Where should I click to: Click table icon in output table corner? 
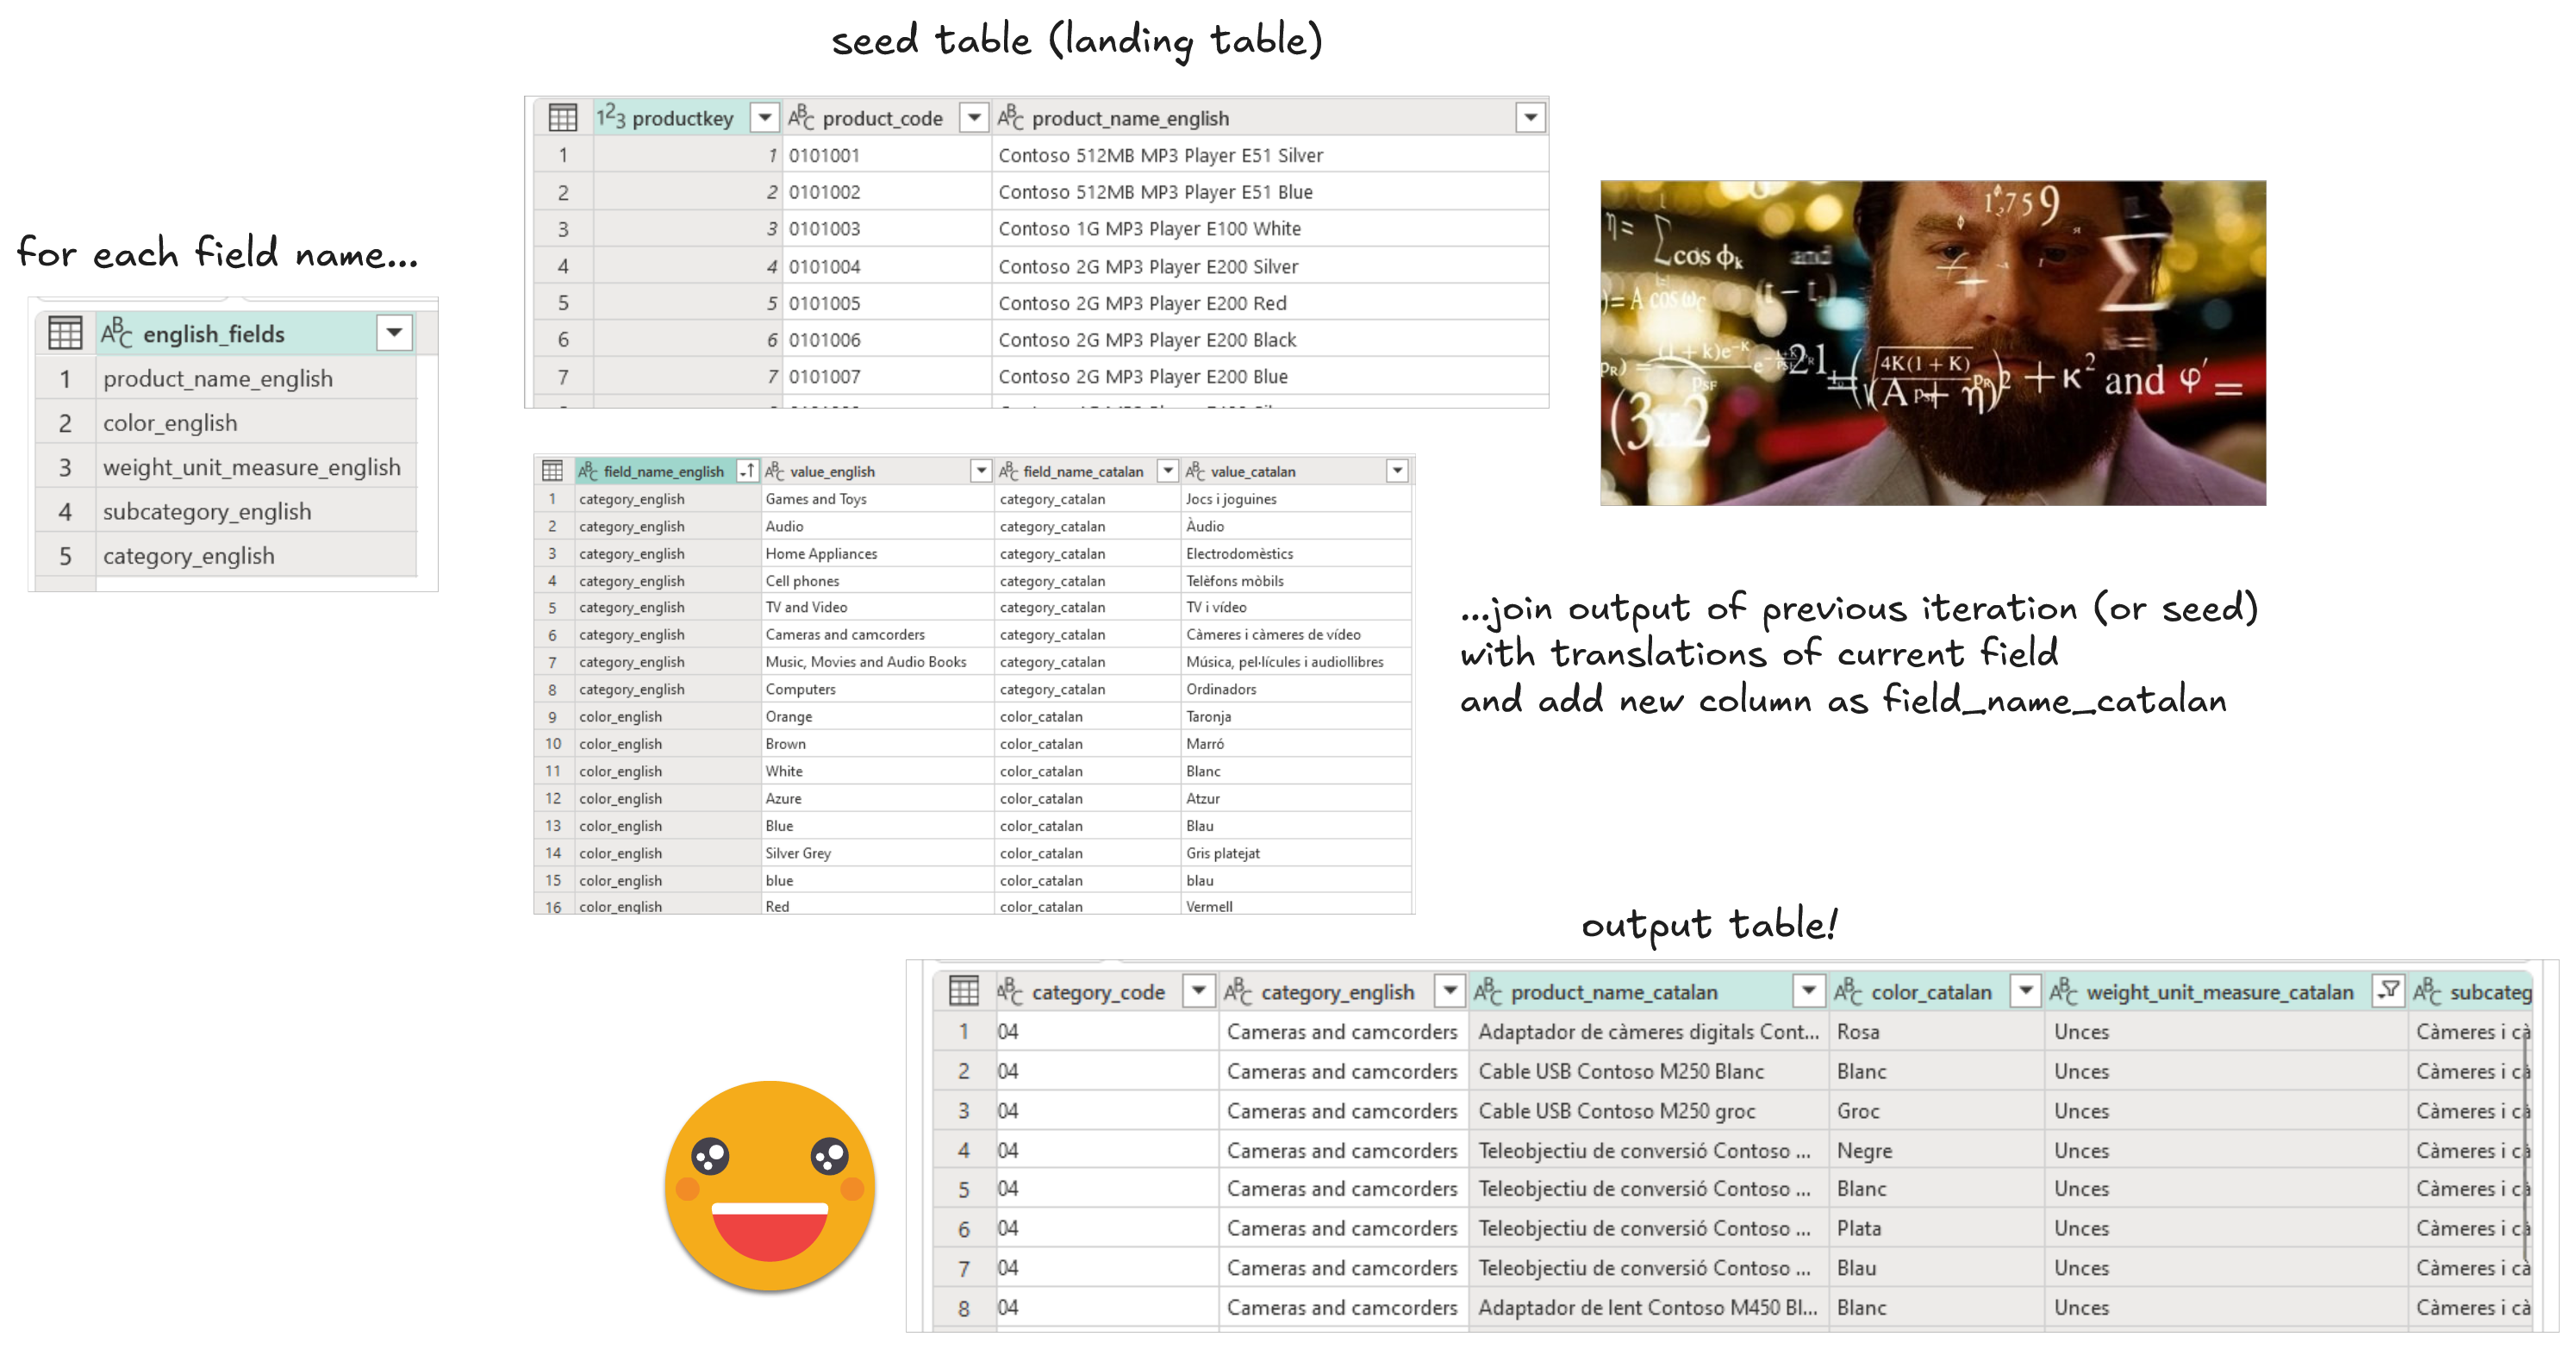963,991
